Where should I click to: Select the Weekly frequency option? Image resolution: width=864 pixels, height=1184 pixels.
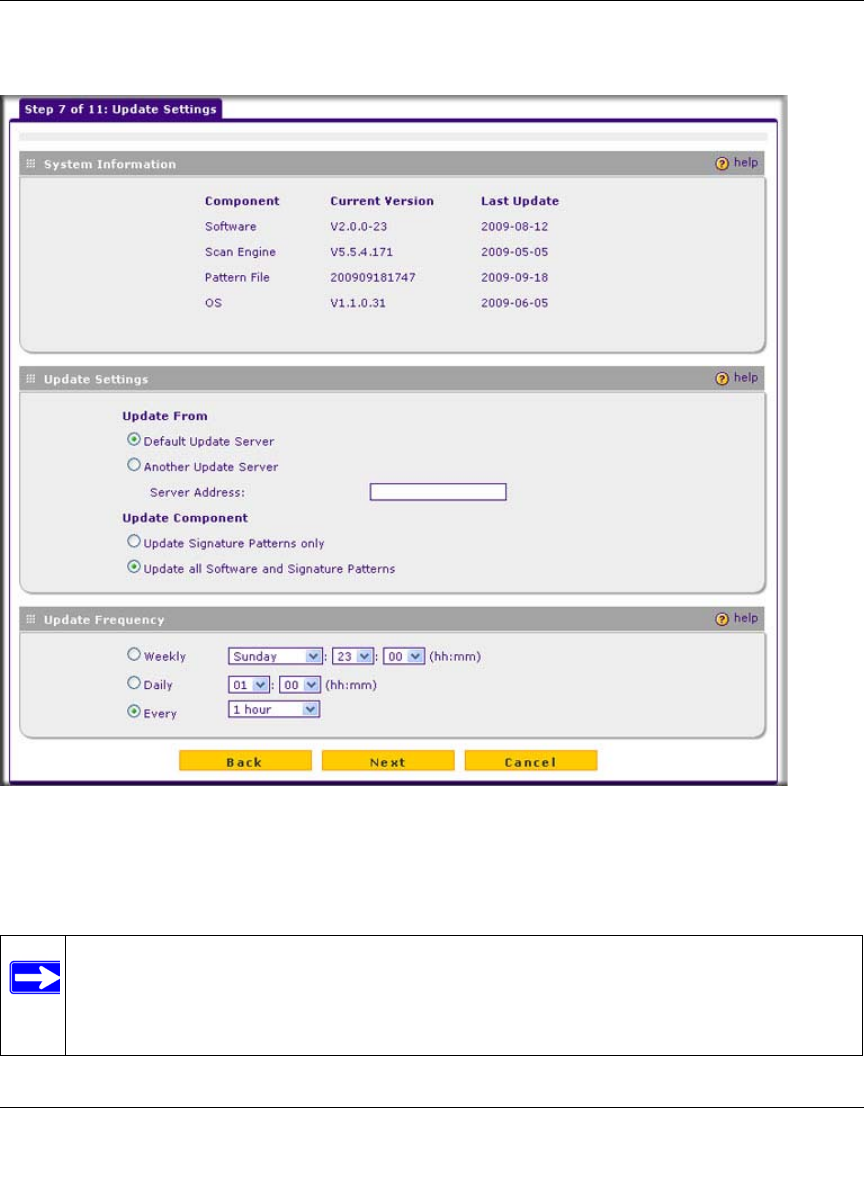pyautogui.click(x=134, y=655)
